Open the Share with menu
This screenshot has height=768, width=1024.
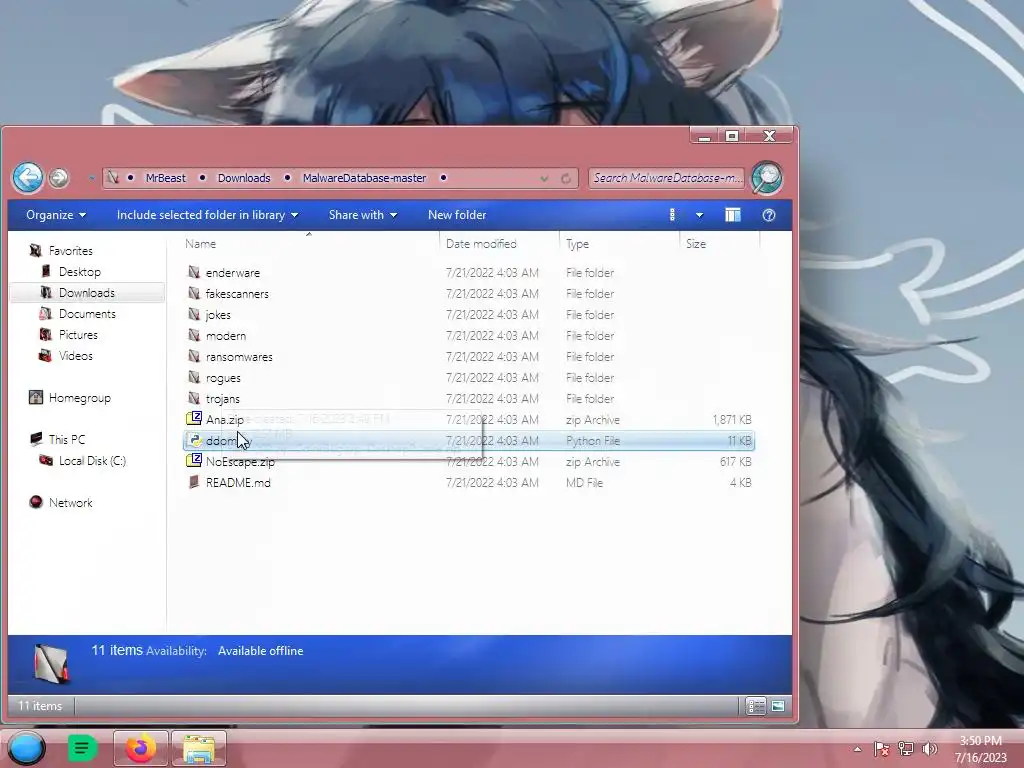[x=362, y=215]
